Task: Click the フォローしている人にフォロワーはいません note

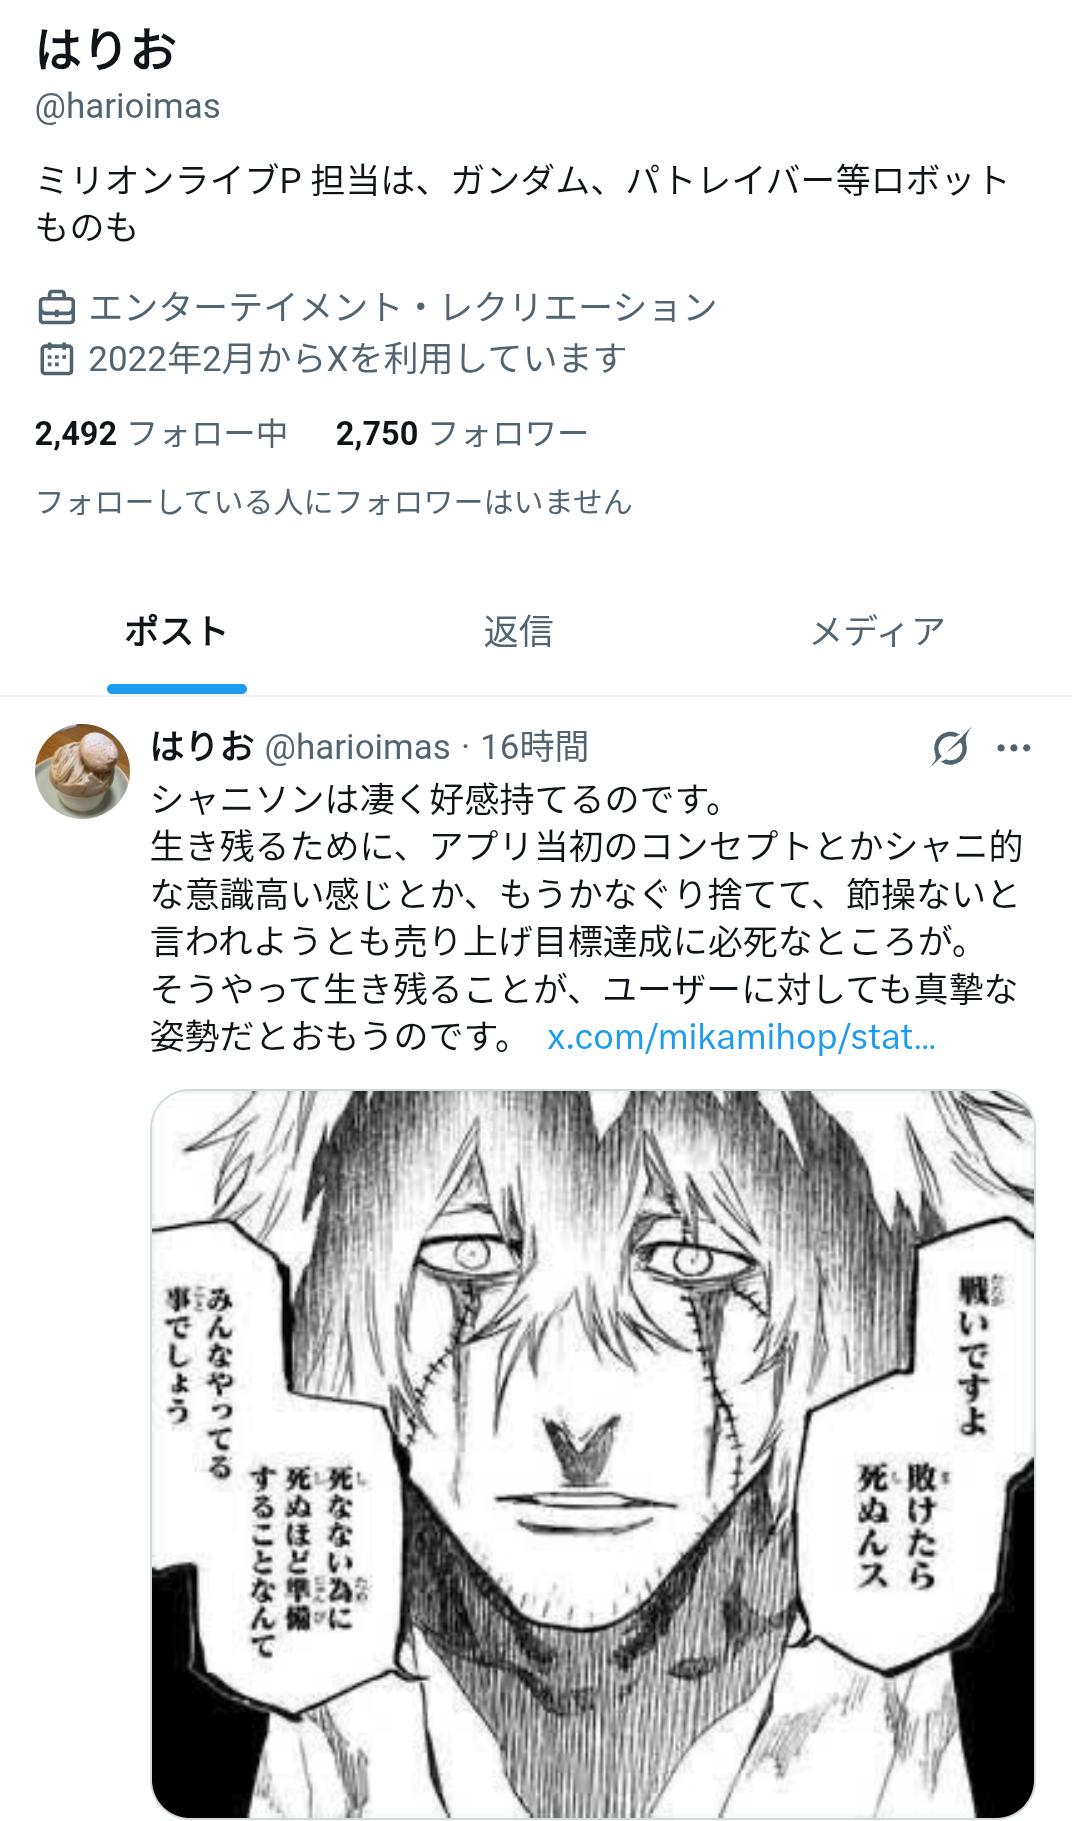Action: (x=334, y=501)
